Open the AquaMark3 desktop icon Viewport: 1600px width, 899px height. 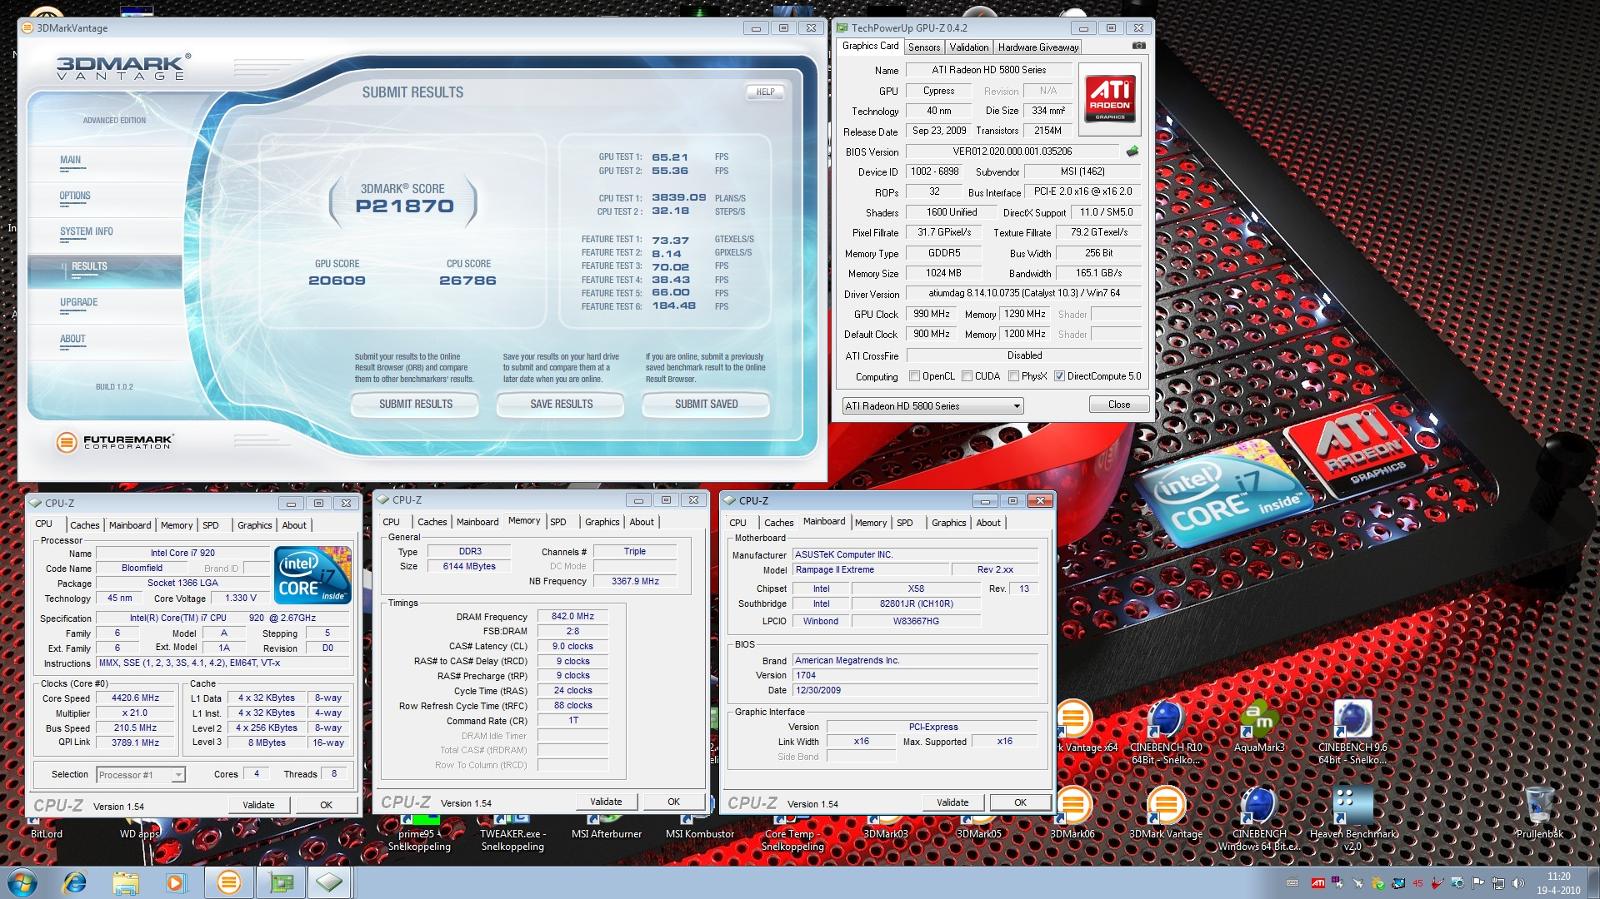(1259, 727)
